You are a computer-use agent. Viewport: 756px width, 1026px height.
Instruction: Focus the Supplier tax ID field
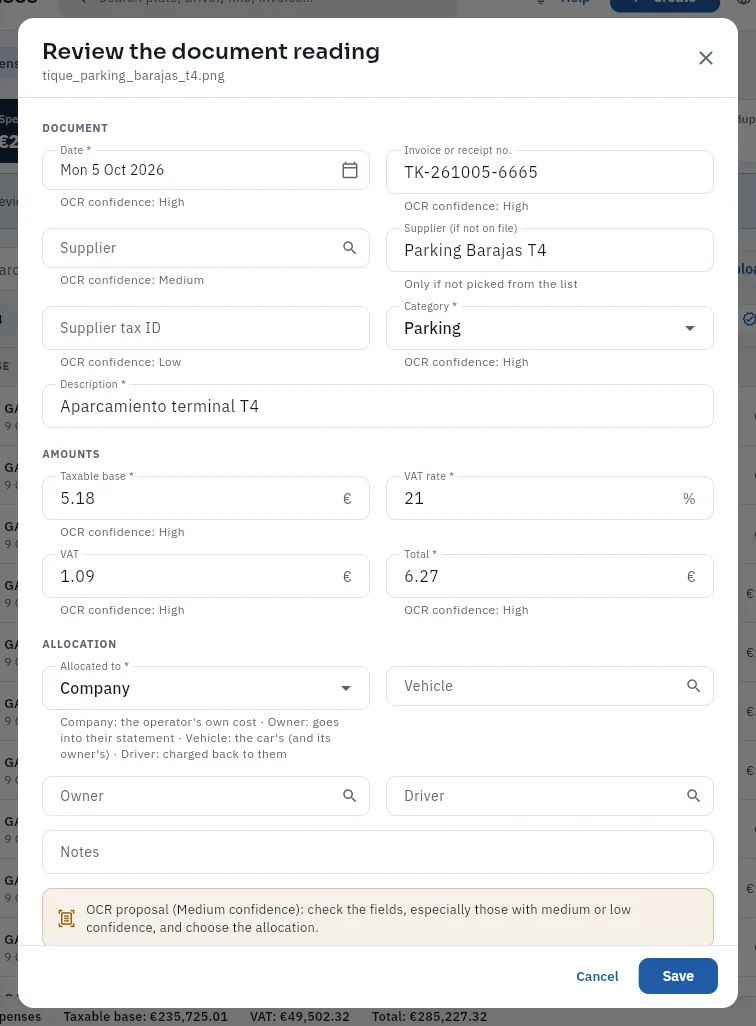[x=206, y=328]
